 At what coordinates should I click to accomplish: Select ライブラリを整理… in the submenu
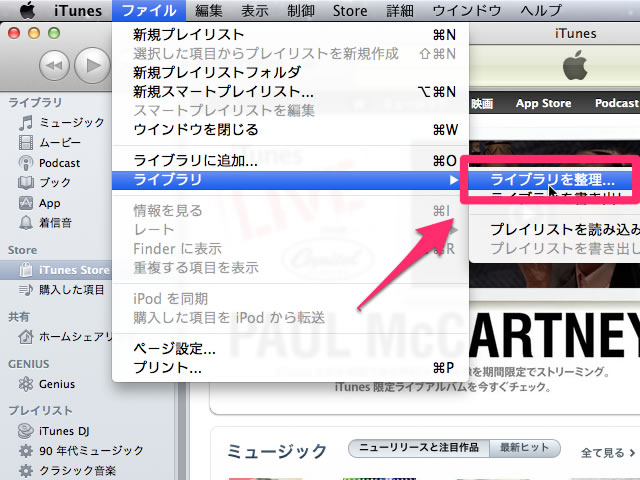553,180
